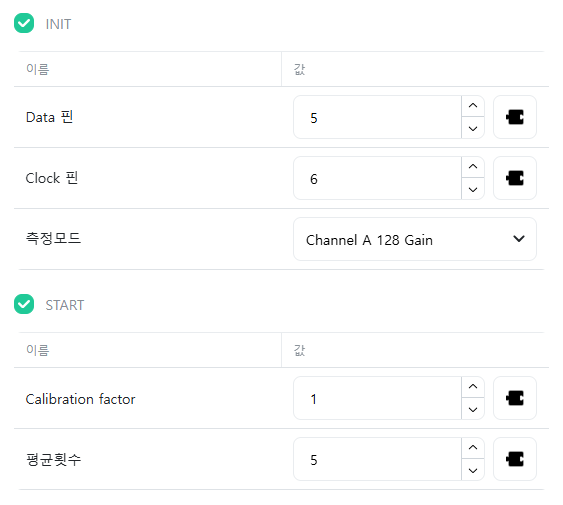
Task: Select the Calibration factor value field
Action: click(x=377, y=398)
